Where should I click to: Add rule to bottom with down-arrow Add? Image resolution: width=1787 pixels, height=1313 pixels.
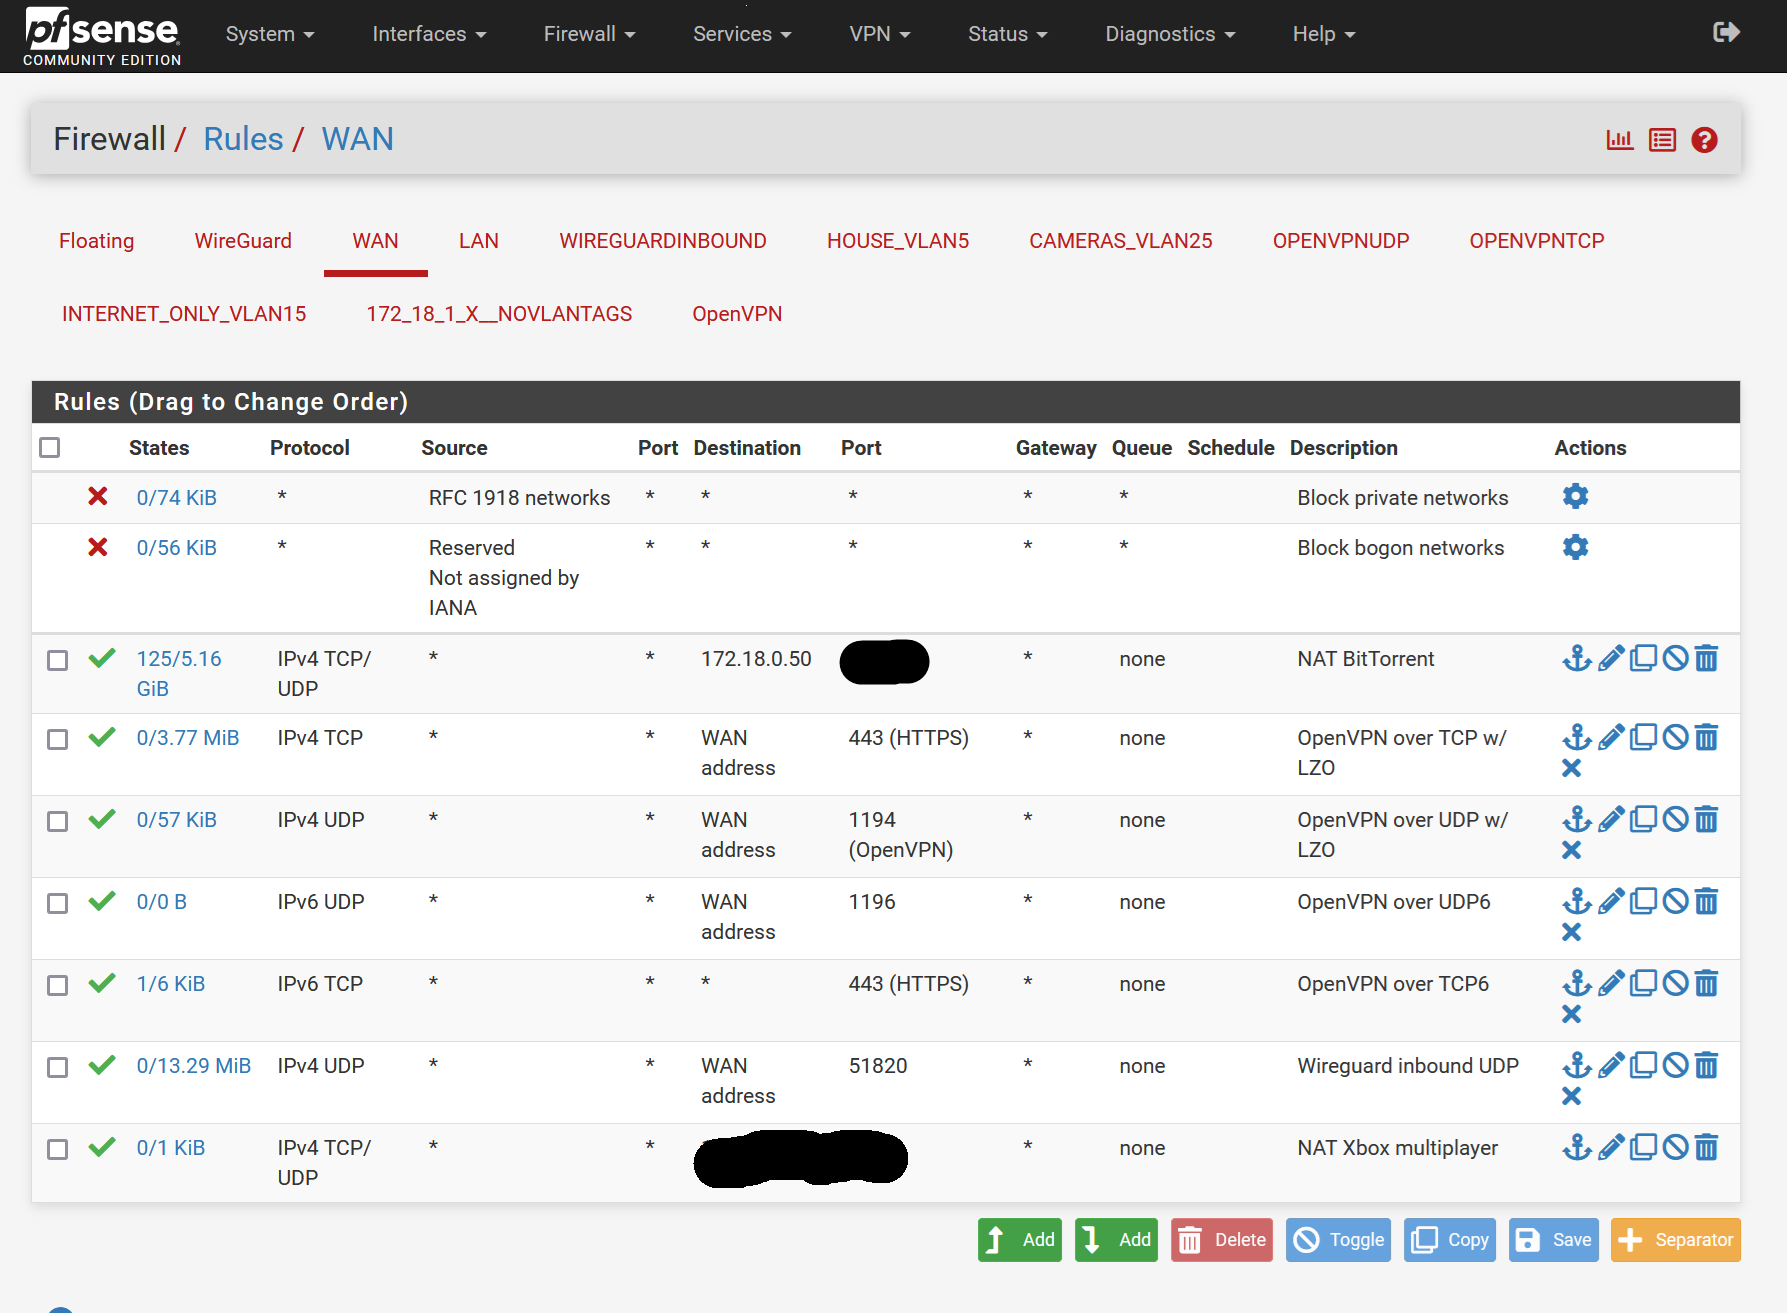(x=1116, y=1240)
